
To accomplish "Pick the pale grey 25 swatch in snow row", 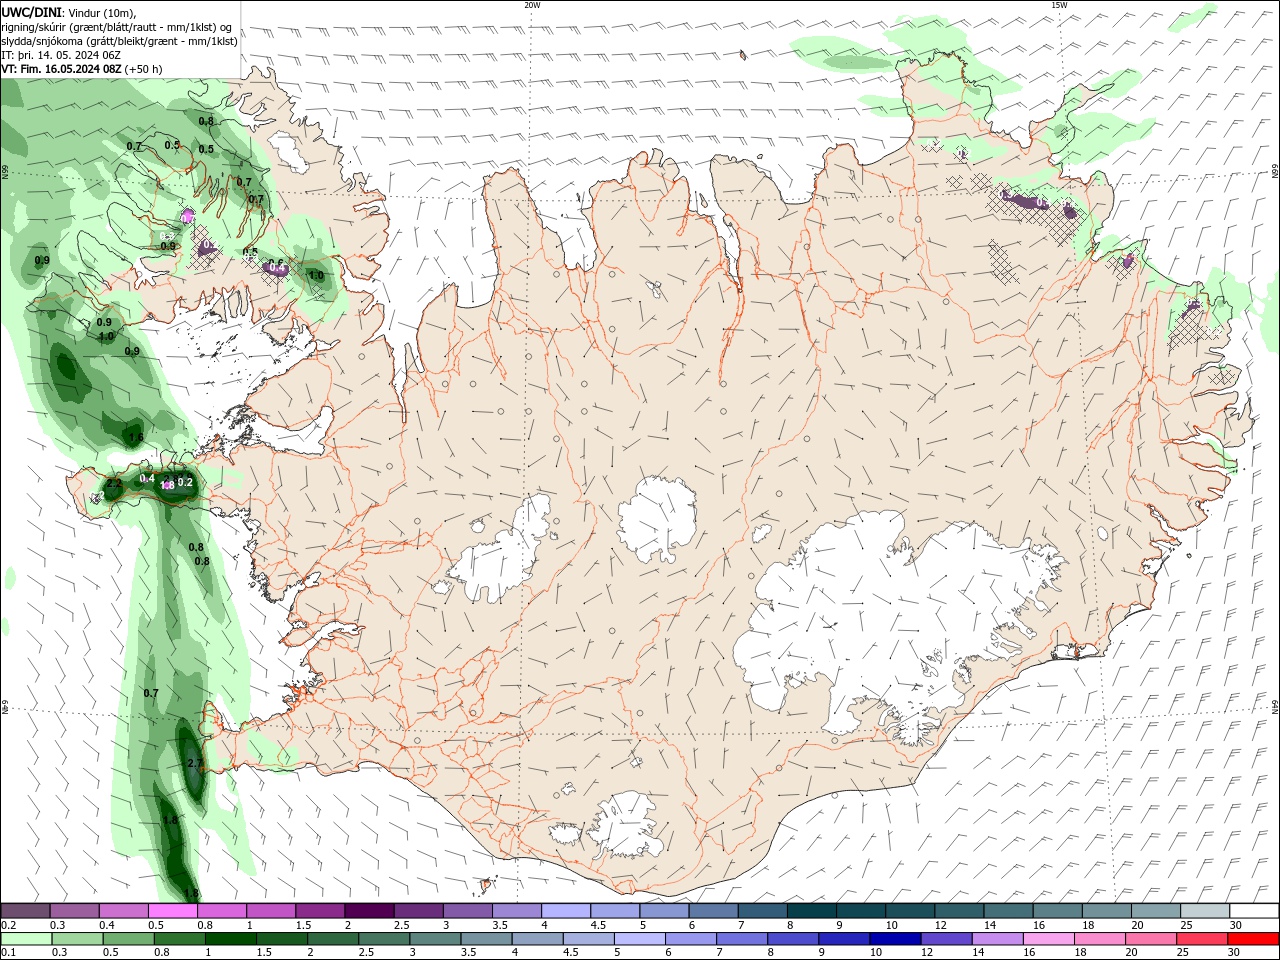I will [1204, 911].
